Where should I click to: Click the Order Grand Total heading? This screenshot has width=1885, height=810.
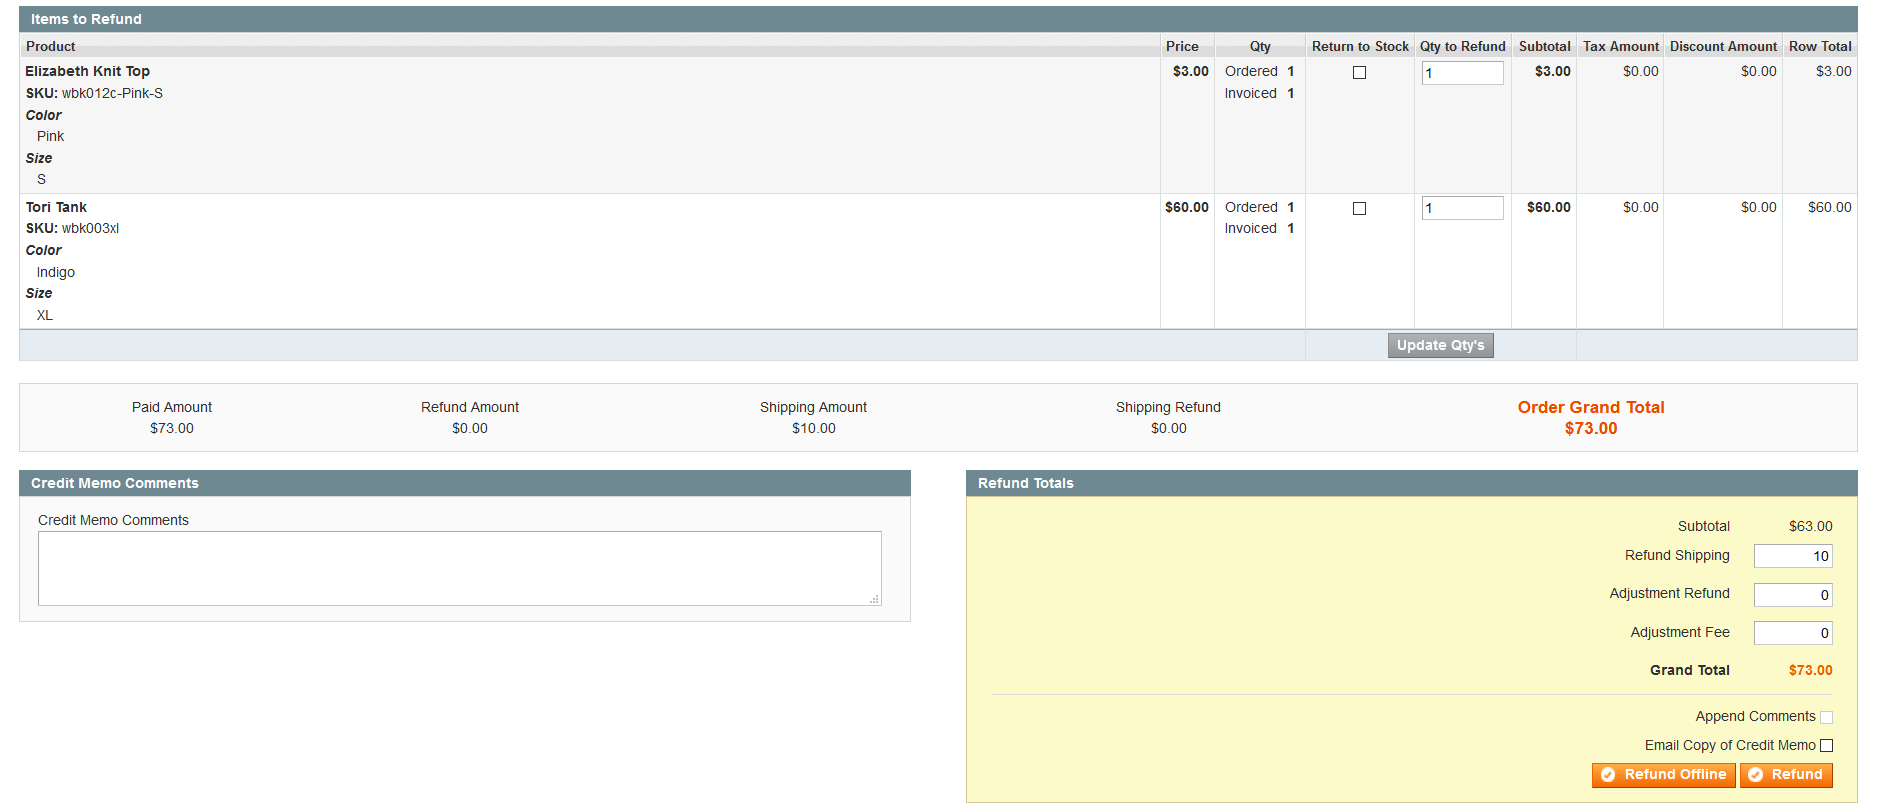coord(1590,407)
